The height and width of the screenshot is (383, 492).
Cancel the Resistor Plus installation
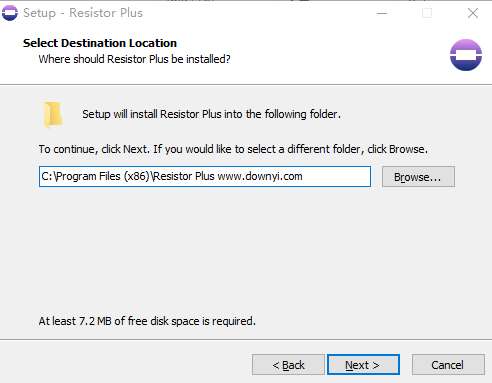(448, 365)
